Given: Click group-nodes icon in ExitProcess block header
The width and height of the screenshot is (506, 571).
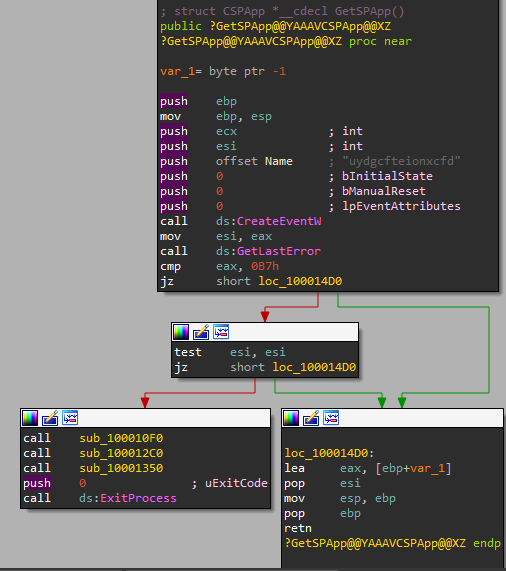Looking at the screenshot, I should coord(70,418).
